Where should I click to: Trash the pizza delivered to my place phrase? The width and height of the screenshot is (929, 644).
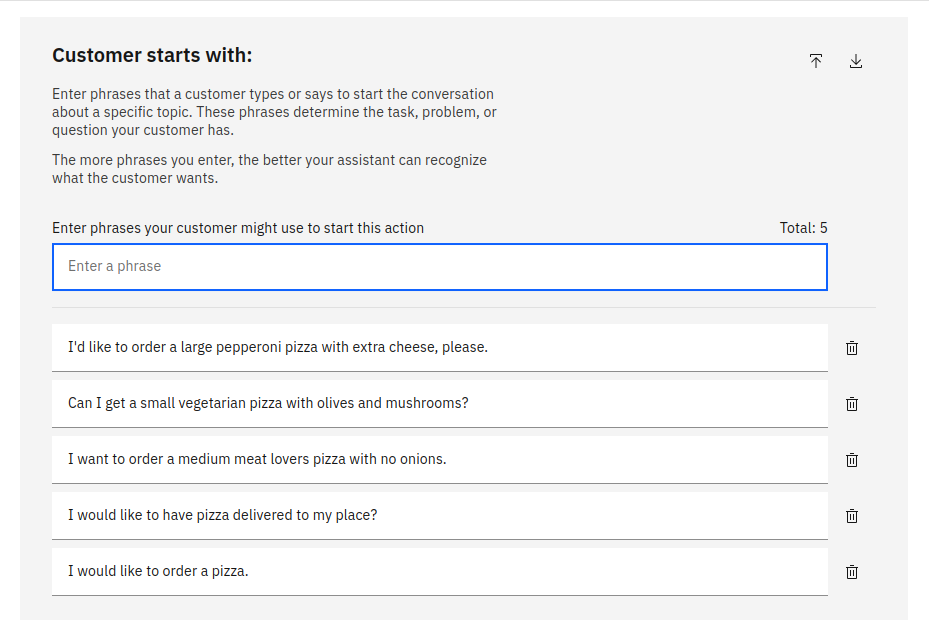click(x=852, y=516)
